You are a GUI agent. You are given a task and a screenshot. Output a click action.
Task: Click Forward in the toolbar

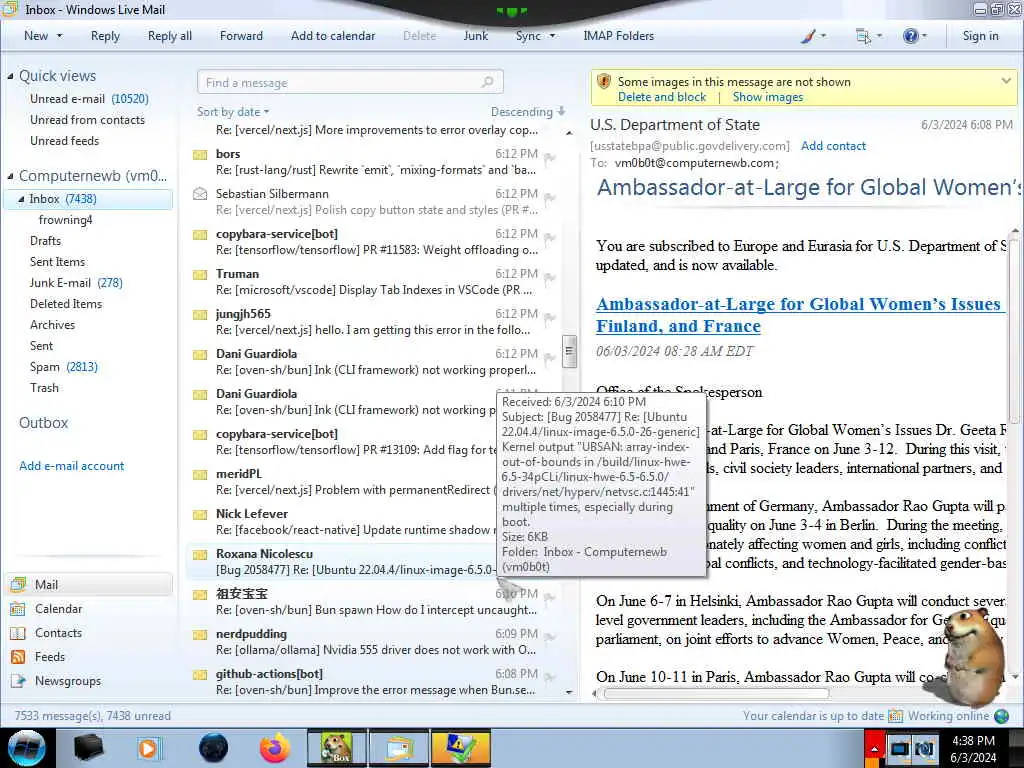click(241, 36)
